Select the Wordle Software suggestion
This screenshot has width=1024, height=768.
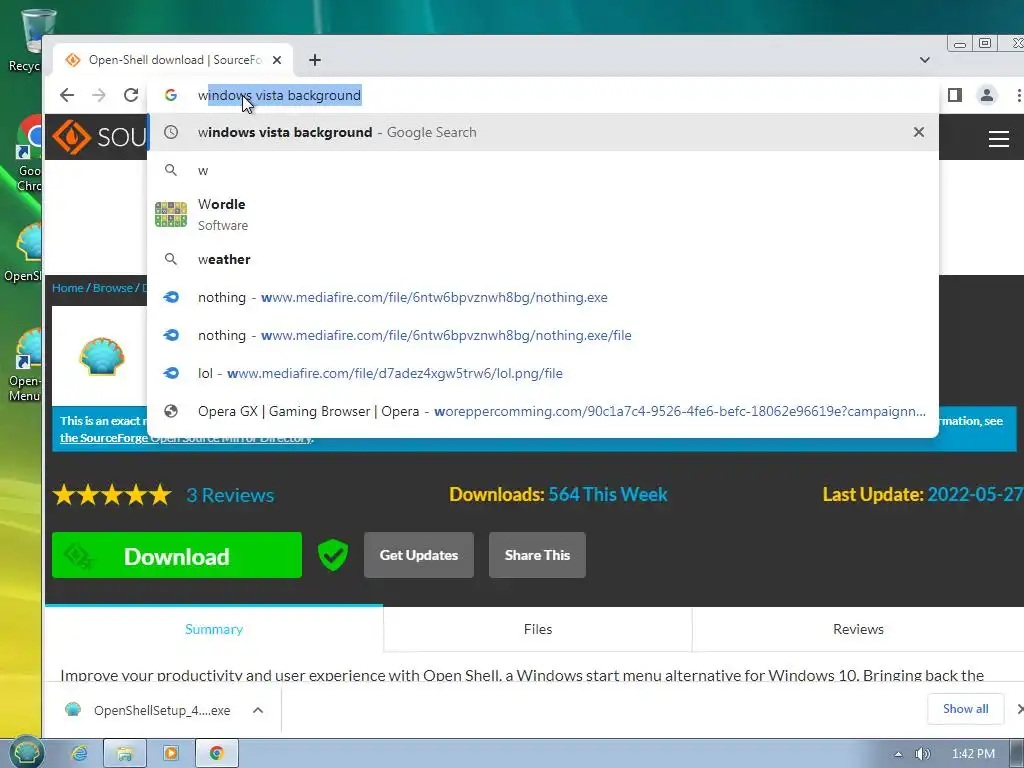pyautogui.click(x=543, y=214)
